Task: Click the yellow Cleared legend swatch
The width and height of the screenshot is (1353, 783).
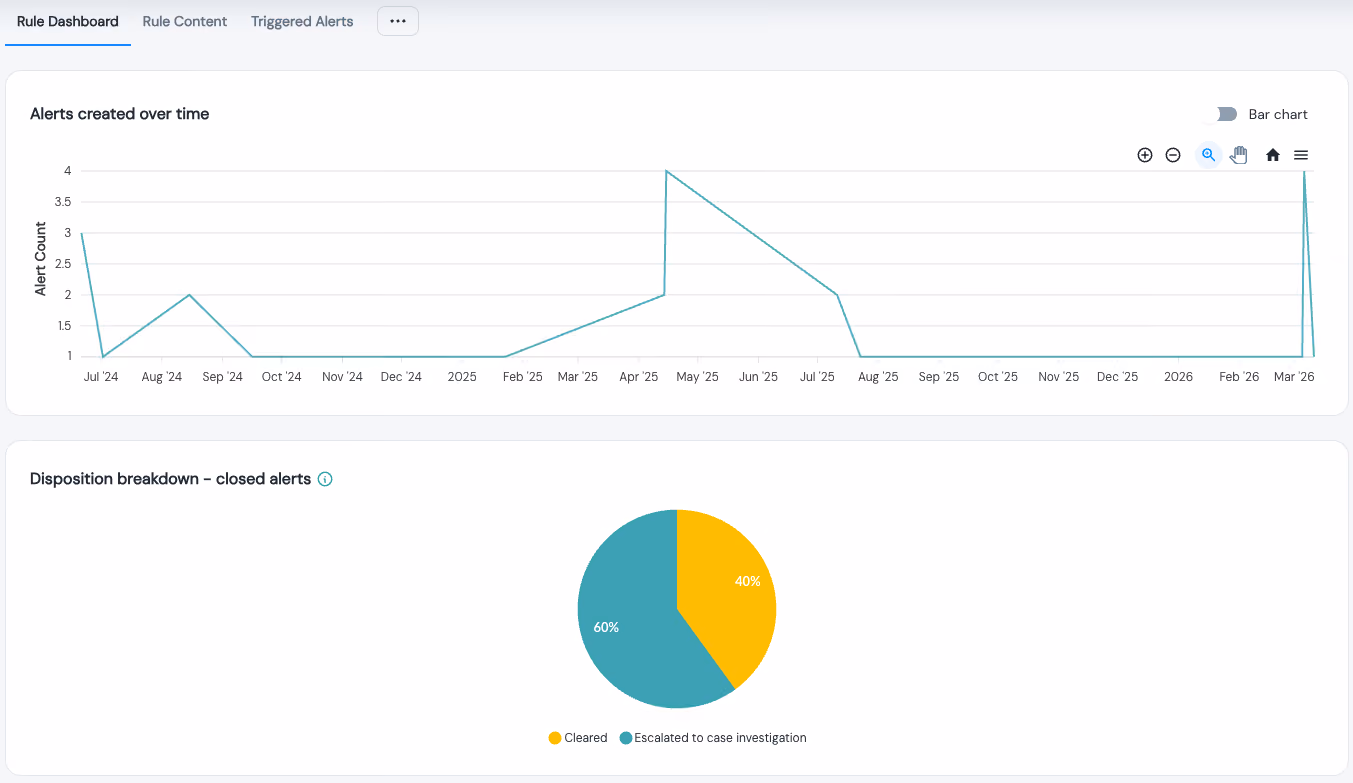Action: pos(555,738)
